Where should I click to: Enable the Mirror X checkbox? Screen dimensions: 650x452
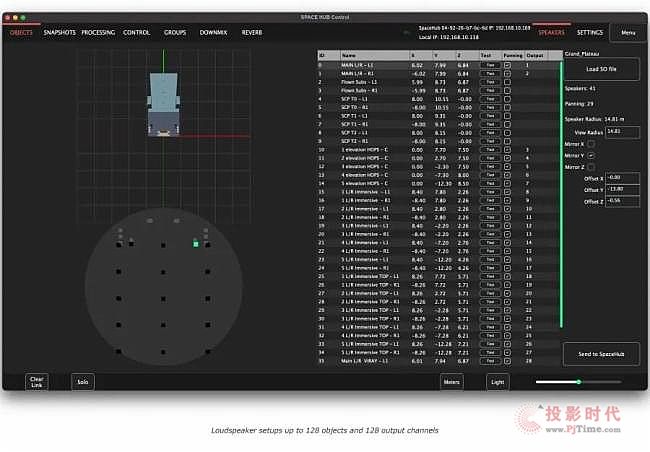click(x=591, y=144)
